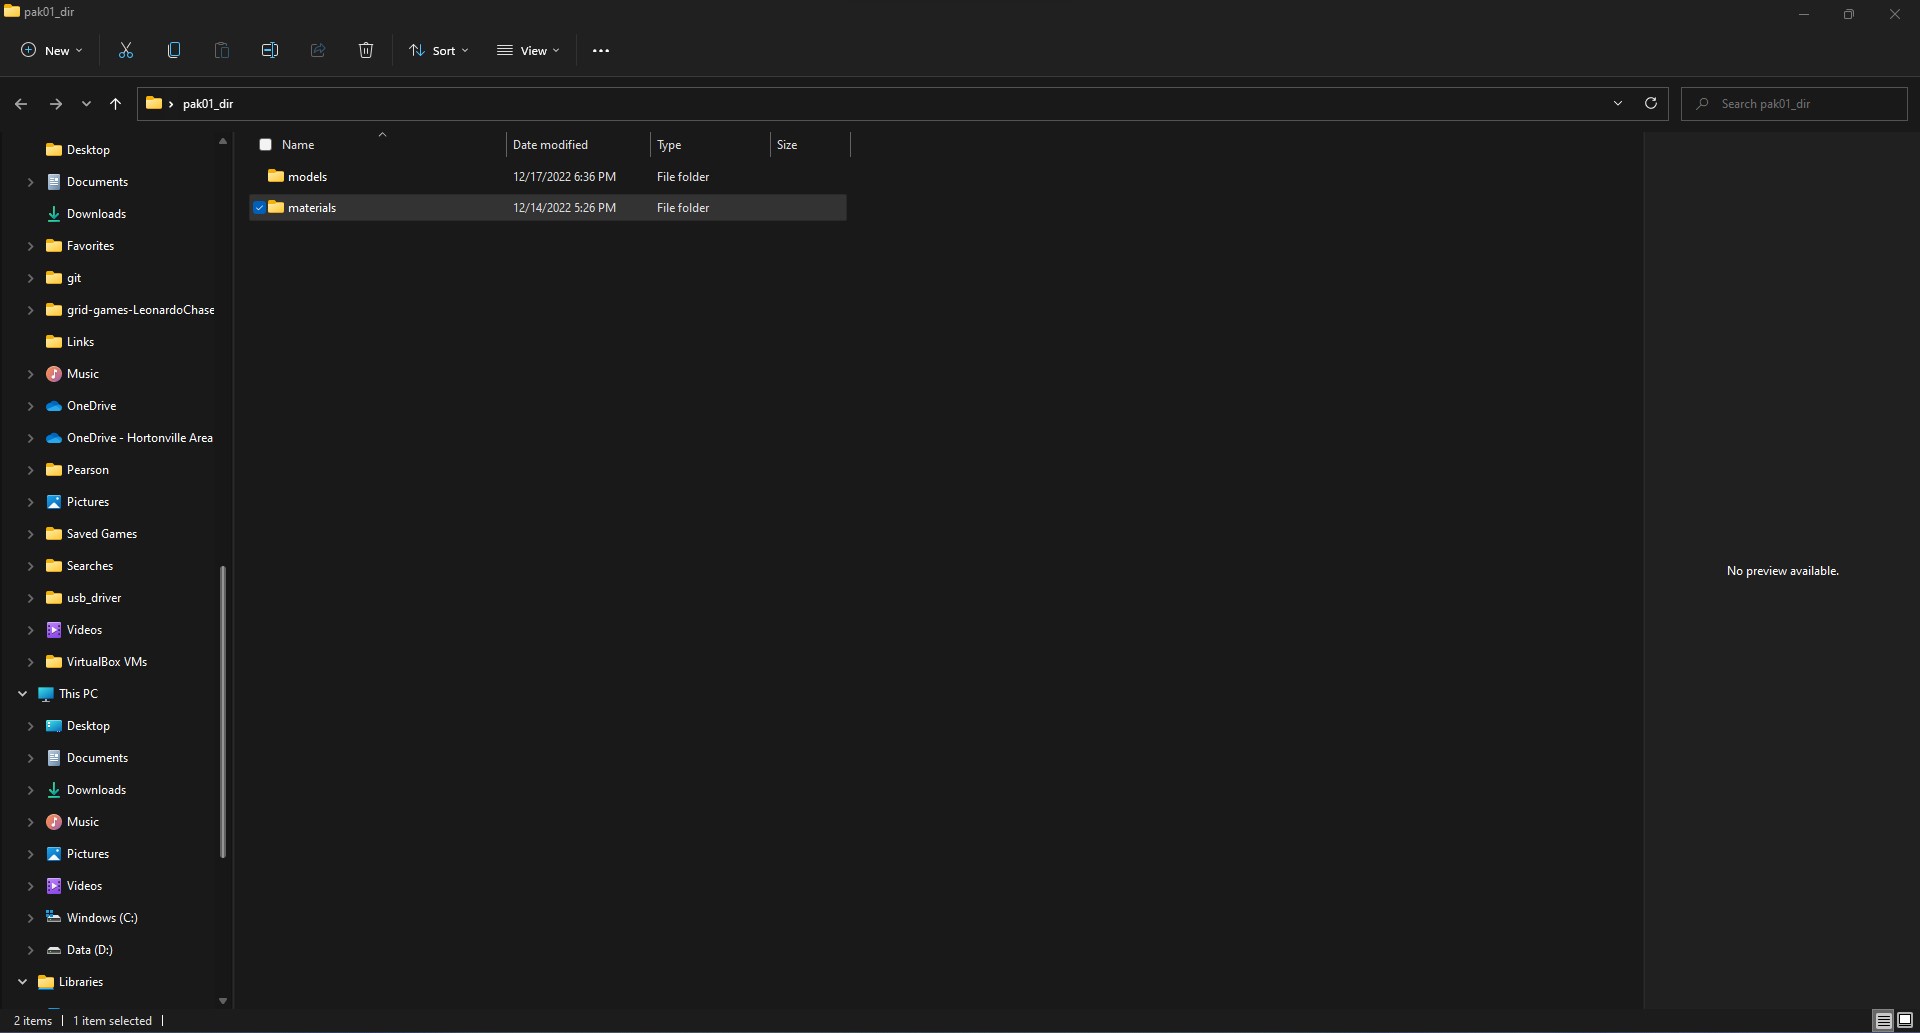Go forward with the Forward arrow
The image size is (1920, 1033).
coord(55,103)
